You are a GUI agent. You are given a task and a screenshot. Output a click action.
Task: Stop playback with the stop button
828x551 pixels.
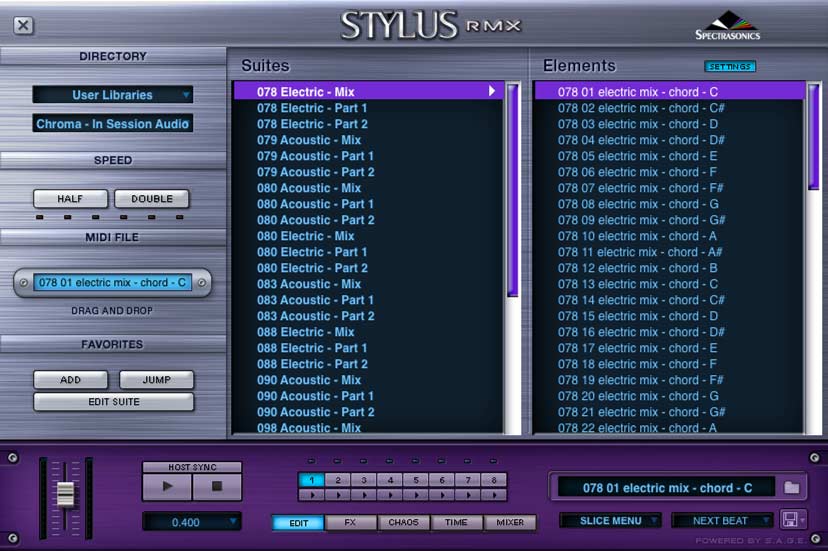pos(217,487)
